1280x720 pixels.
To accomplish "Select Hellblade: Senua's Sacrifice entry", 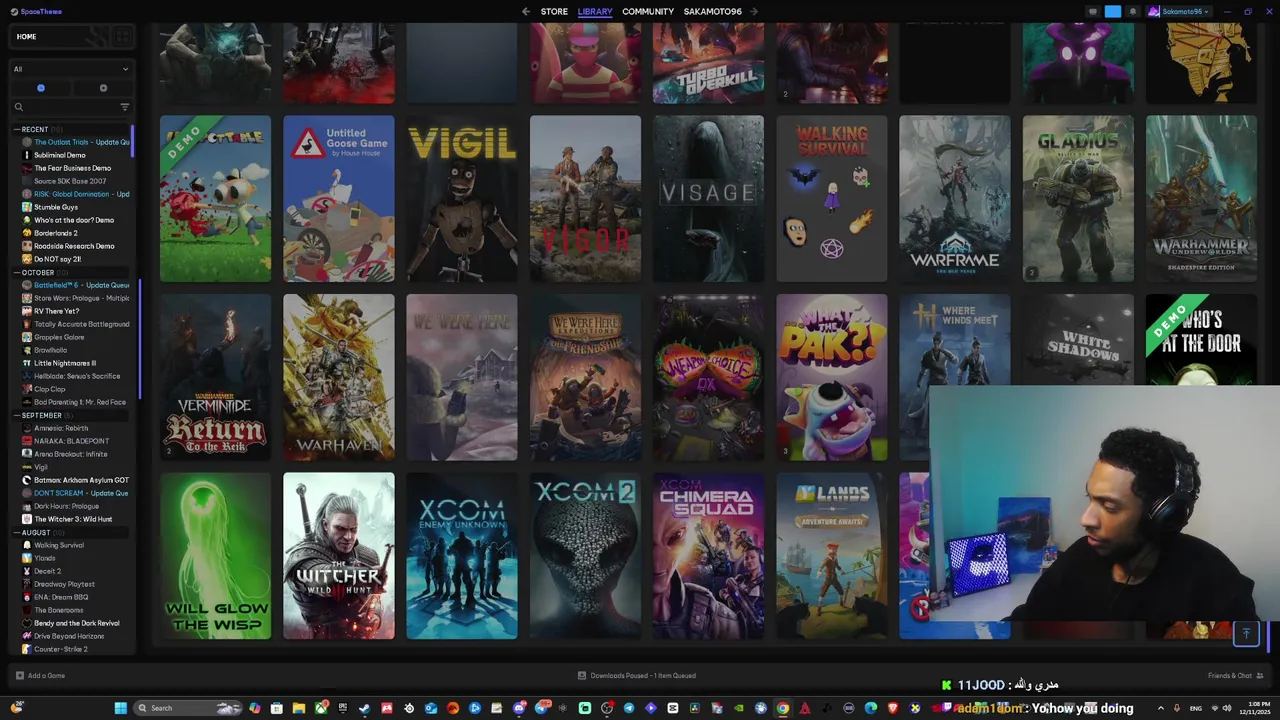I will 75,376.
